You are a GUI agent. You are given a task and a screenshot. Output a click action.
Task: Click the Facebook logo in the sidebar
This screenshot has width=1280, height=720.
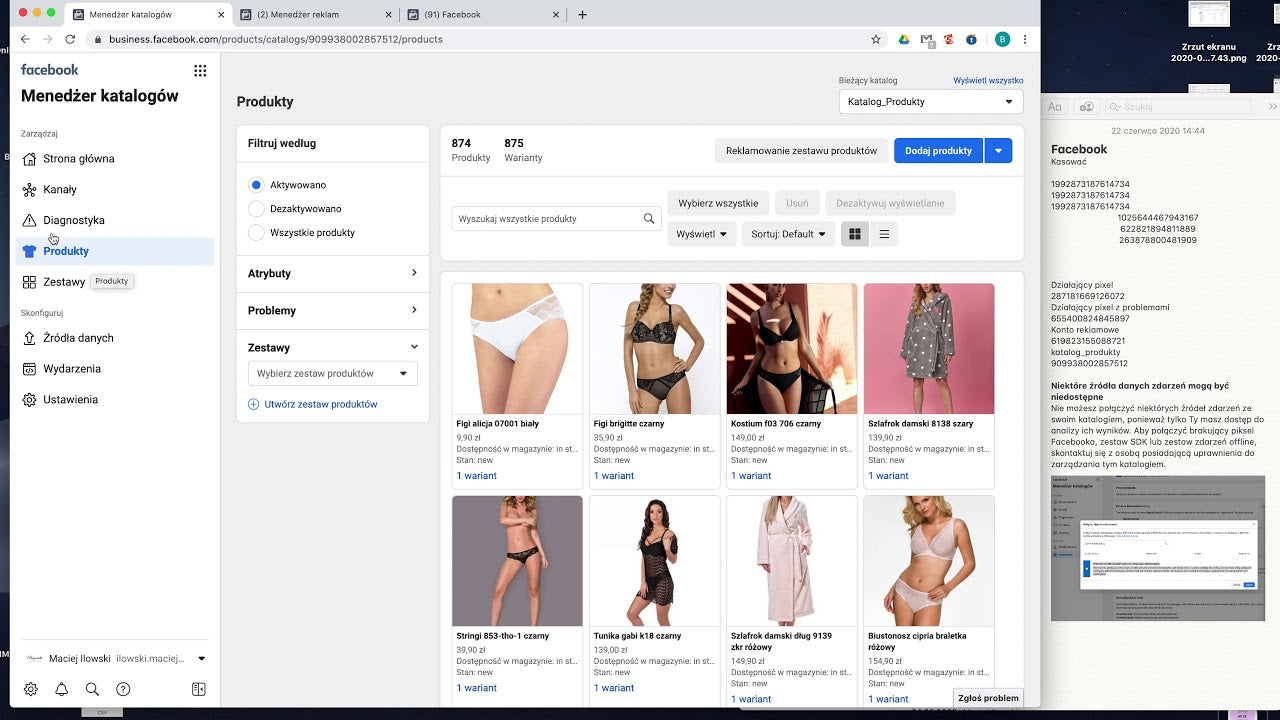tap(50, 70)
